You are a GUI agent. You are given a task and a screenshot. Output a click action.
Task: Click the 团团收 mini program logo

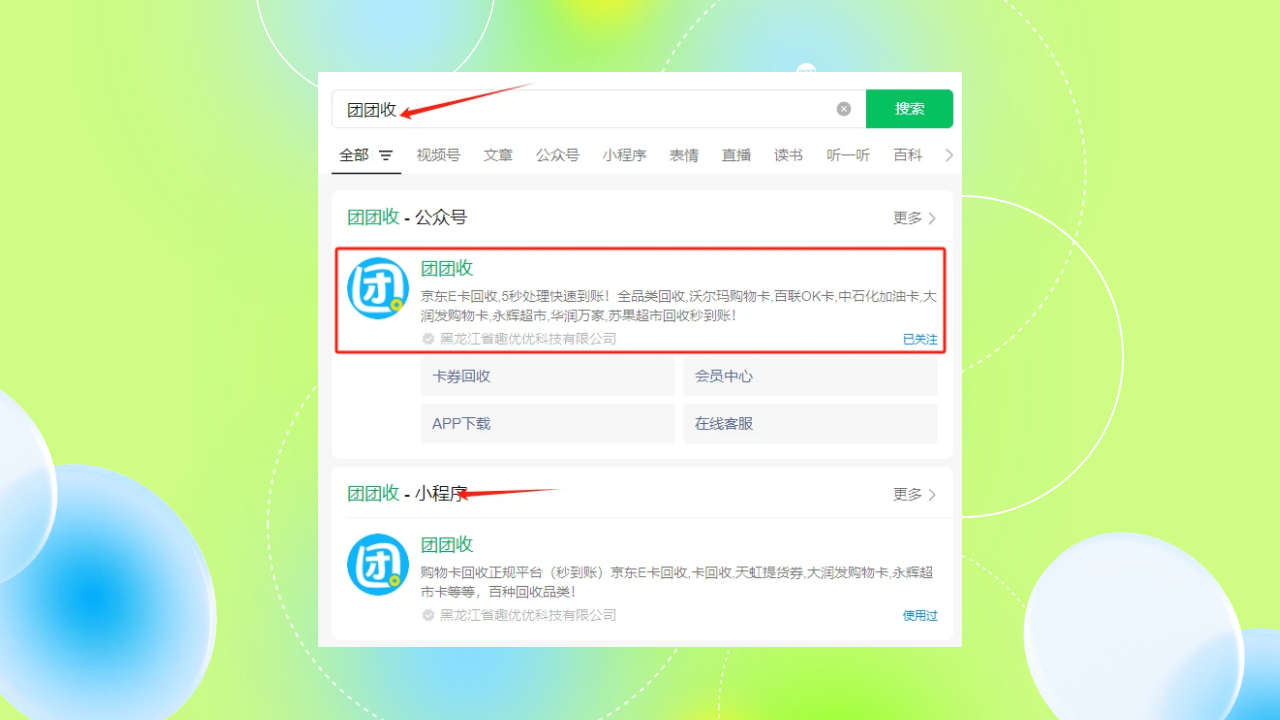[378, 565]
